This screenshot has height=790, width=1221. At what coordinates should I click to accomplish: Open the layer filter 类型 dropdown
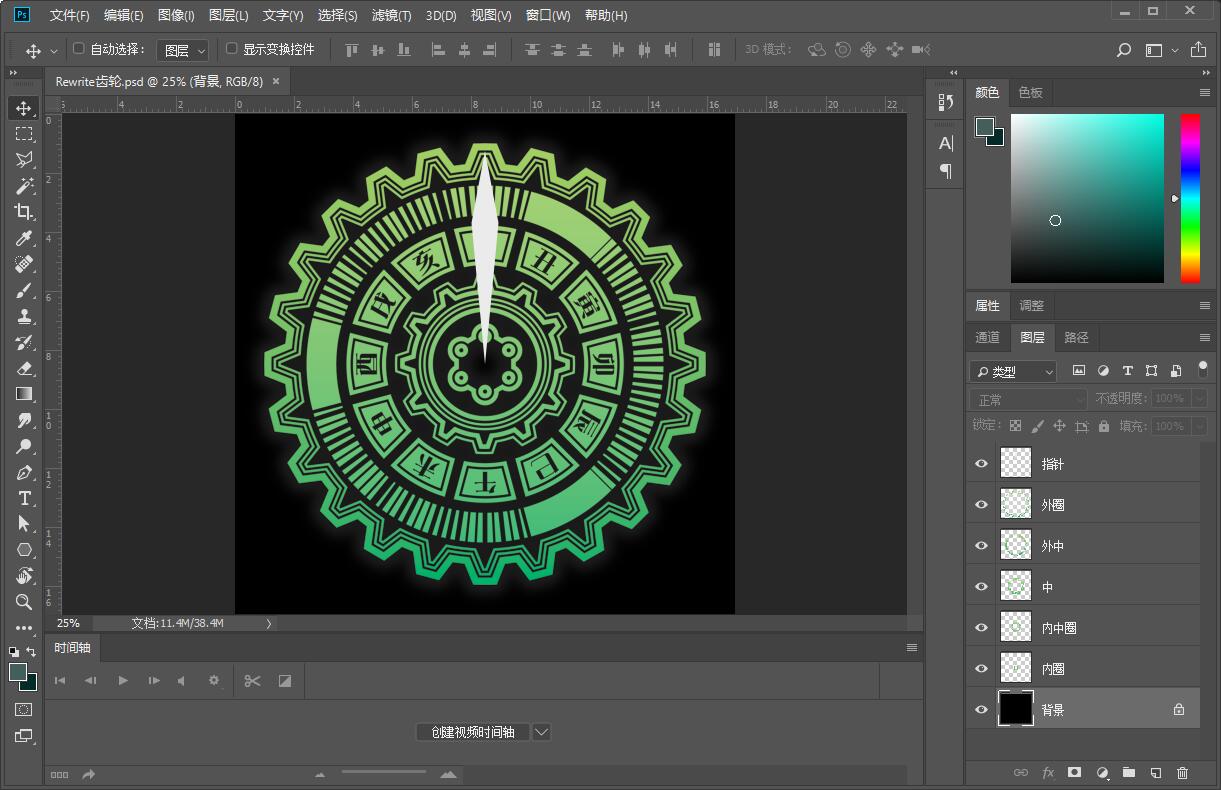pos(1013,372)
